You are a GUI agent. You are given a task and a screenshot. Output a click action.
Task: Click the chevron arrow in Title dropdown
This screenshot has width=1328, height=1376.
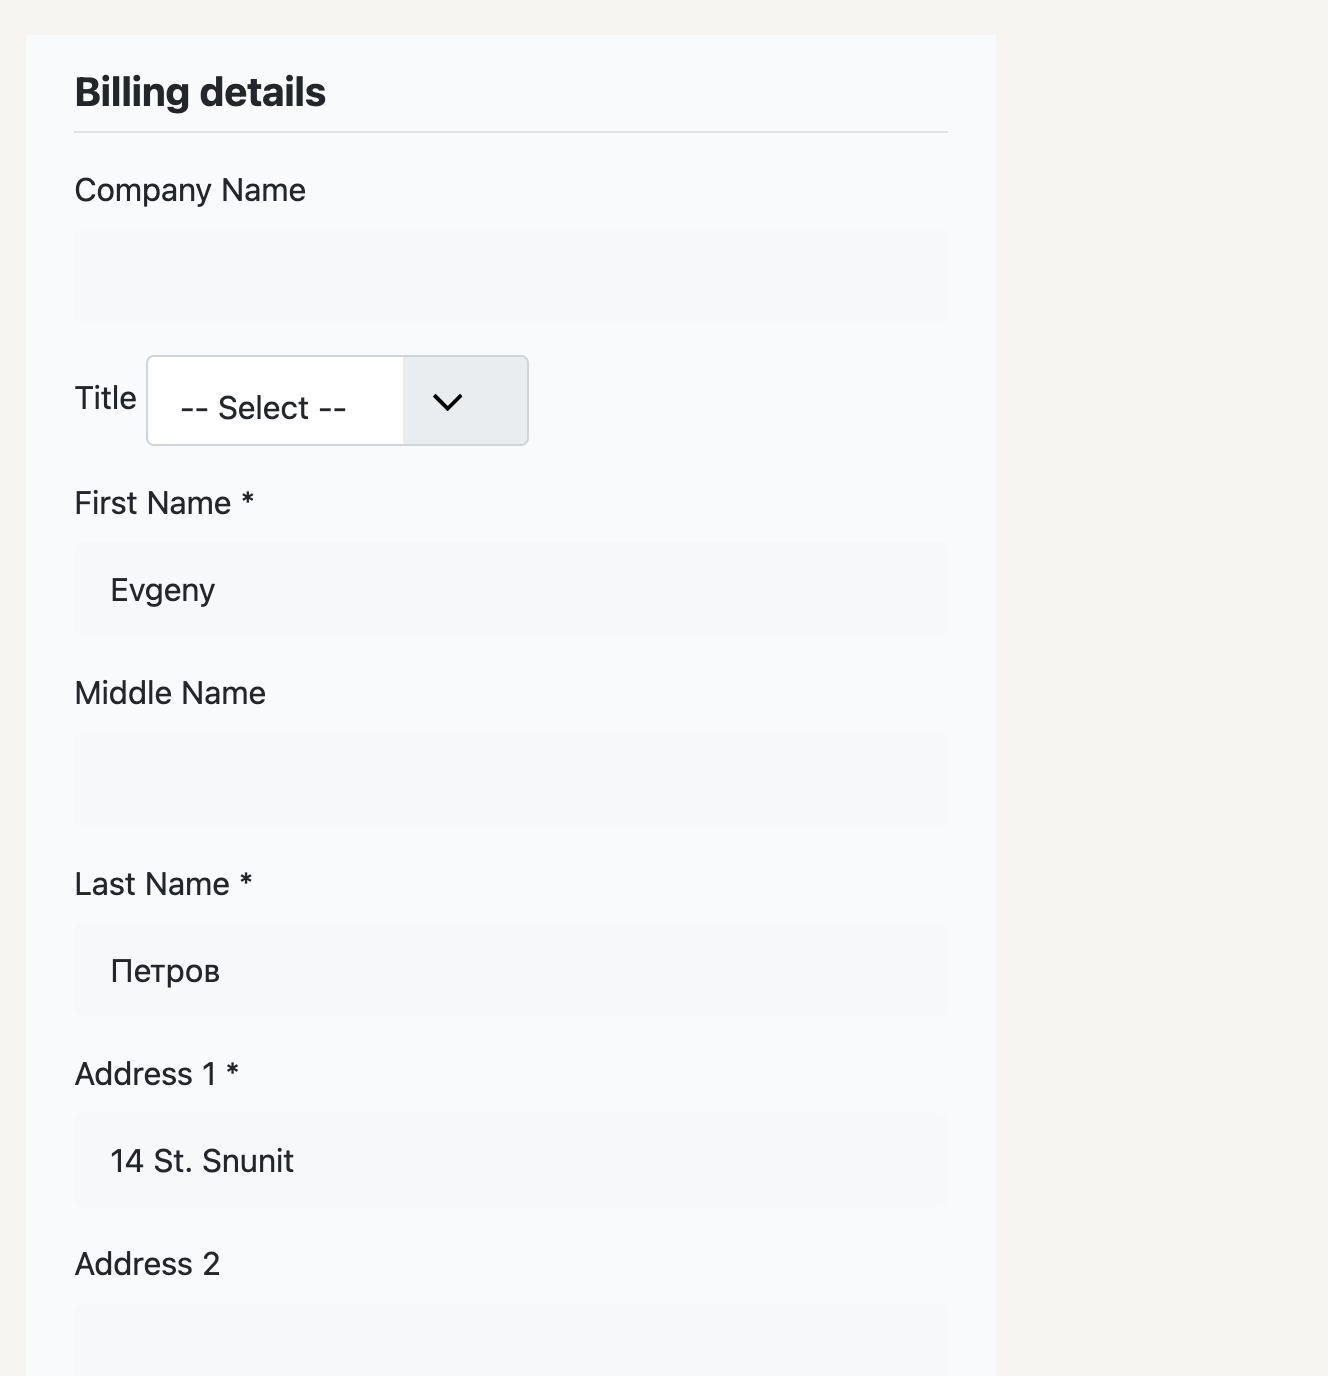447,402
